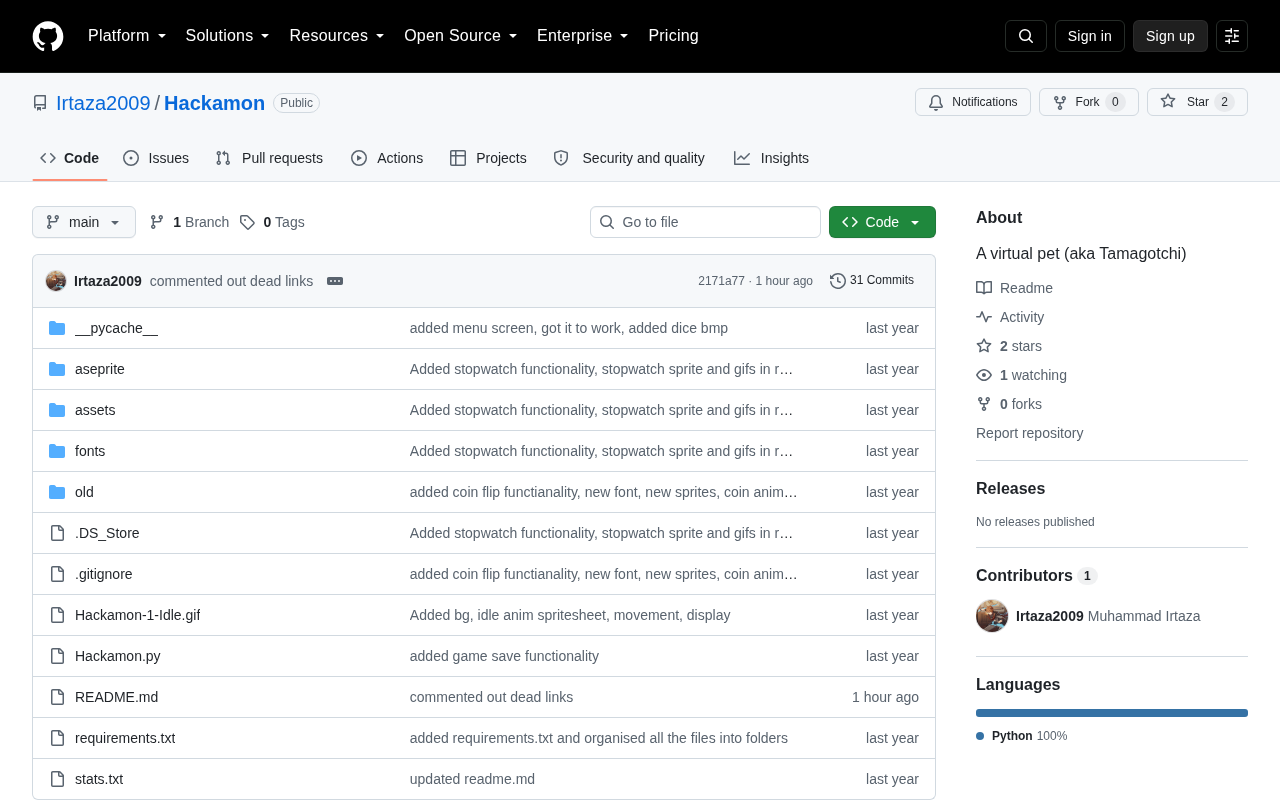This screenshot has width=1280, height=800.
Task: Click the Hackamon.py file icon
Action: (57, 656)
